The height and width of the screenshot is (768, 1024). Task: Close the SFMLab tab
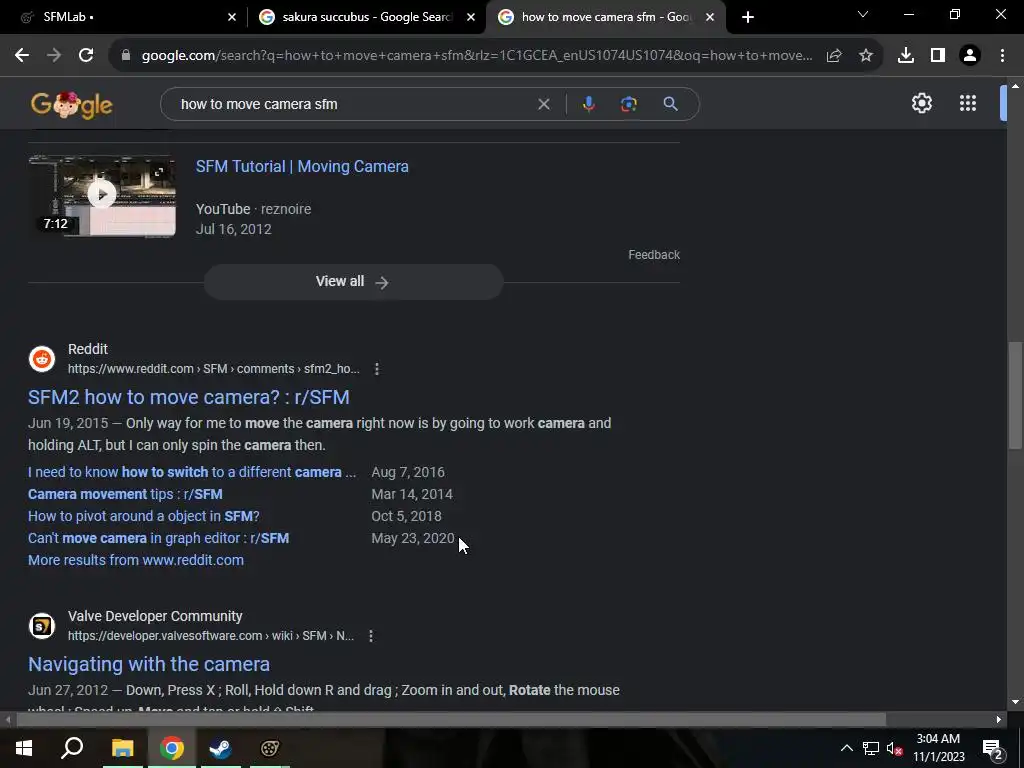(x=232, y=17)
